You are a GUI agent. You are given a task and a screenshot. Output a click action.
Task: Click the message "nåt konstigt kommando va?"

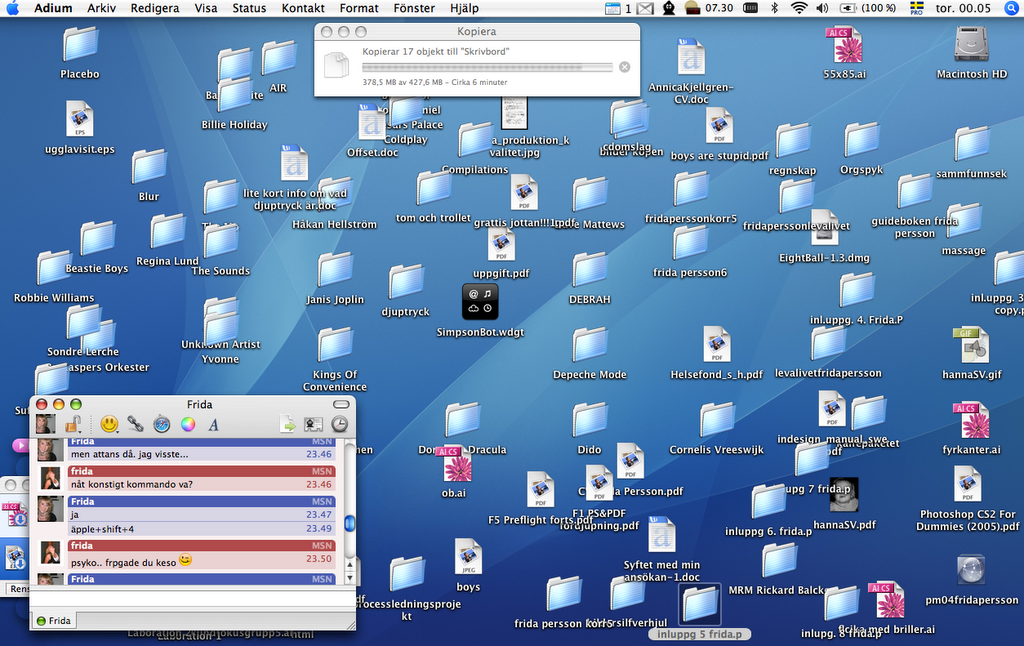[x=132, y=485]
